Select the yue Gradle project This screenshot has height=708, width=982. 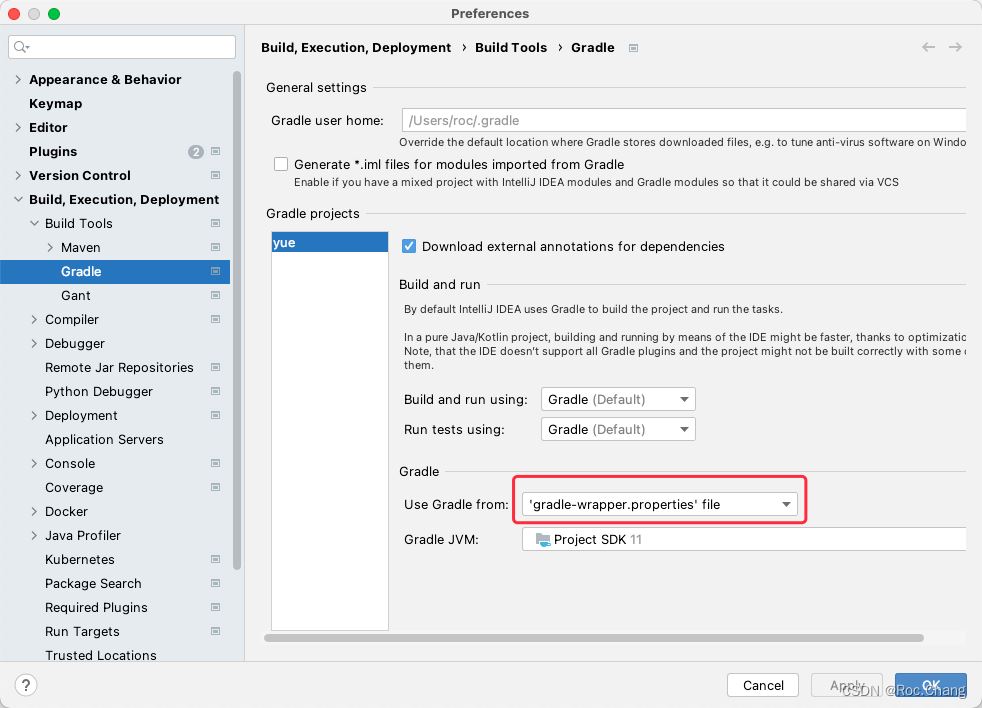[x=329, y=242]
